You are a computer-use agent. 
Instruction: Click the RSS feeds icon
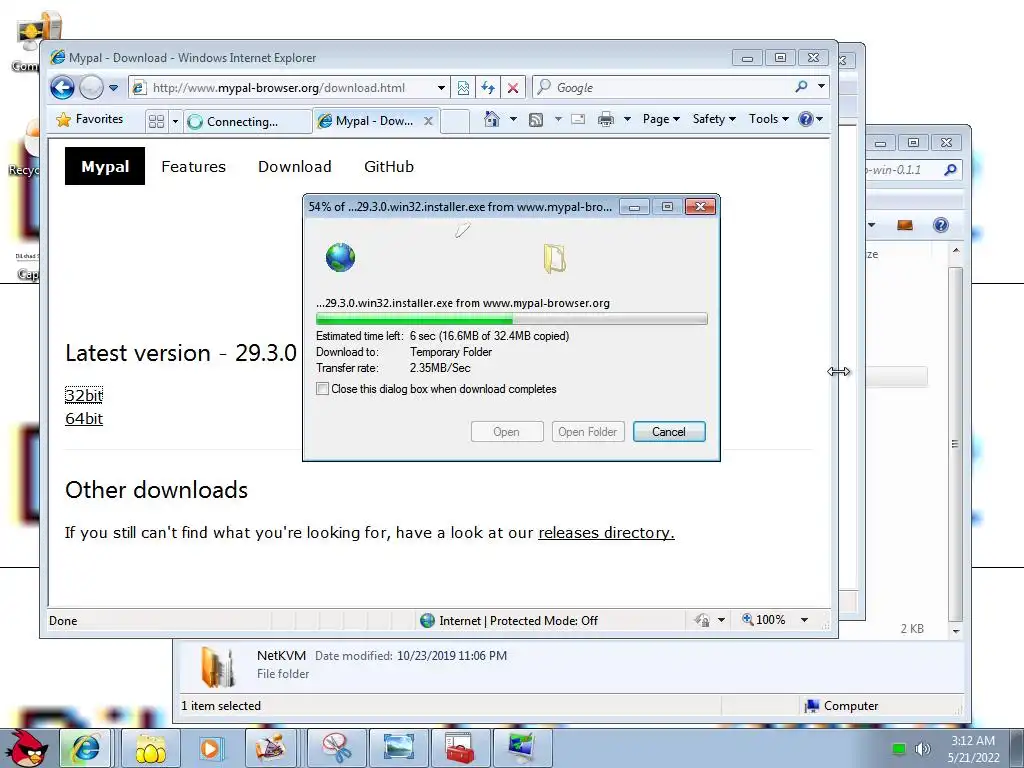click(x=536, y=120)
